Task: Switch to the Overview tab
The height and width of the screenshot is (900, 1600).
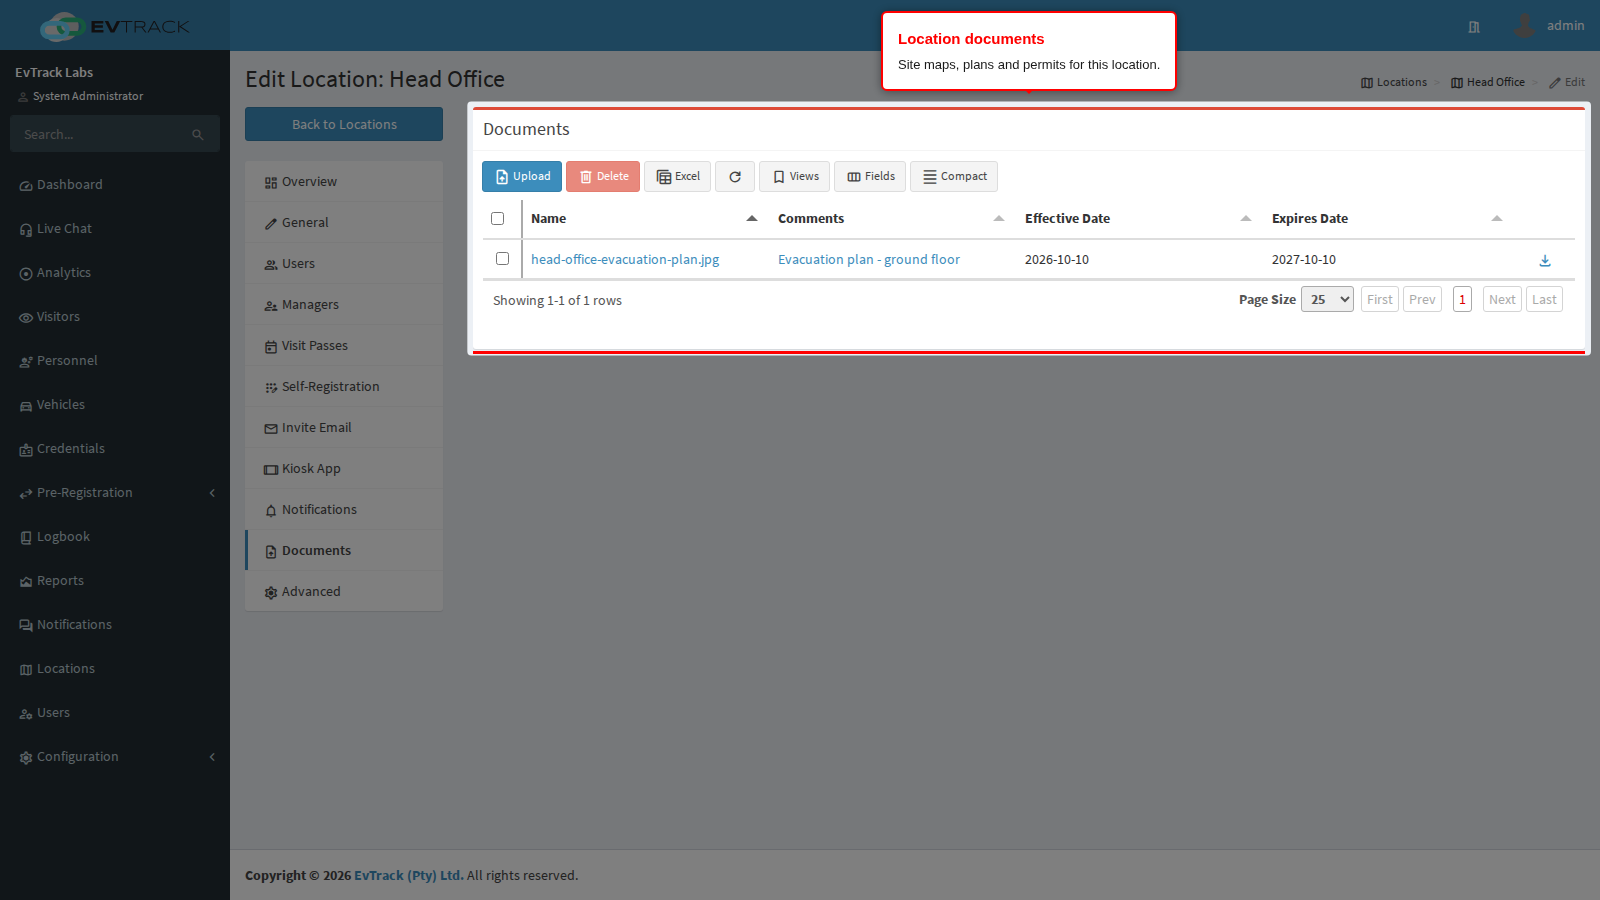Action: [x=344, y=182]
